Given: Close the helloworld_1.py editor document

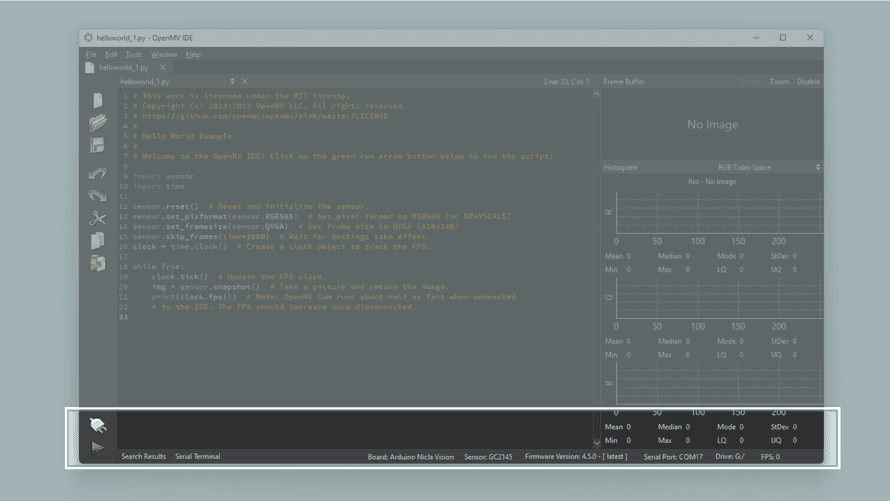Looking at the screenshot, I should pos(245,82).
